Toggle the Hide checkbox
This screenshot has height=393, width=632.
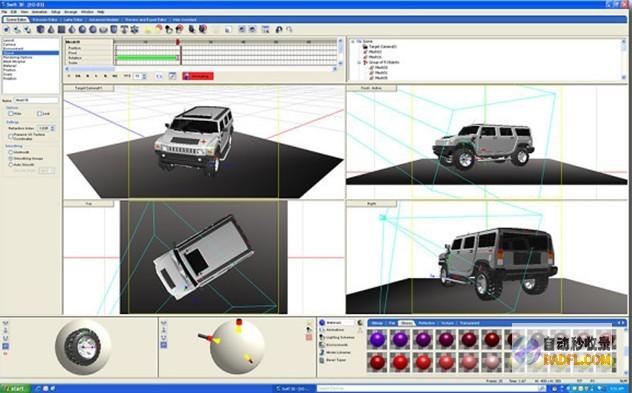[11, 114]
